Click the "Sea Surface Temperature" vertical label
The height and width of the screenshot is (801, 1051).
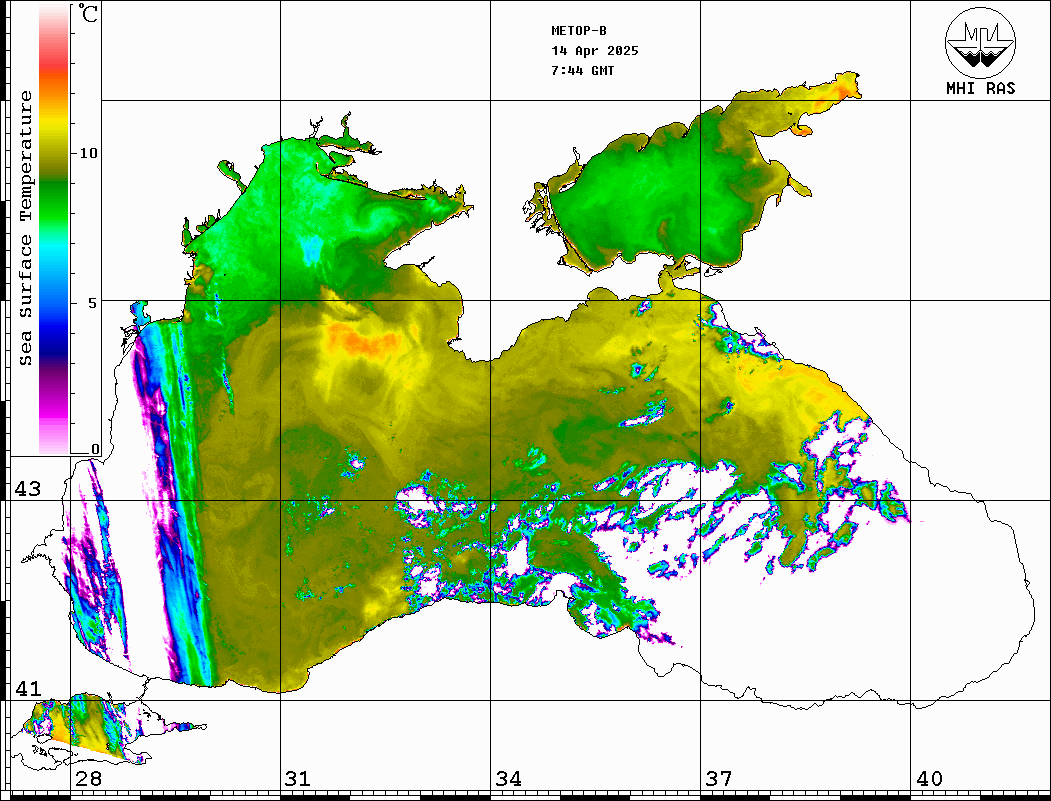coord(25,228)
